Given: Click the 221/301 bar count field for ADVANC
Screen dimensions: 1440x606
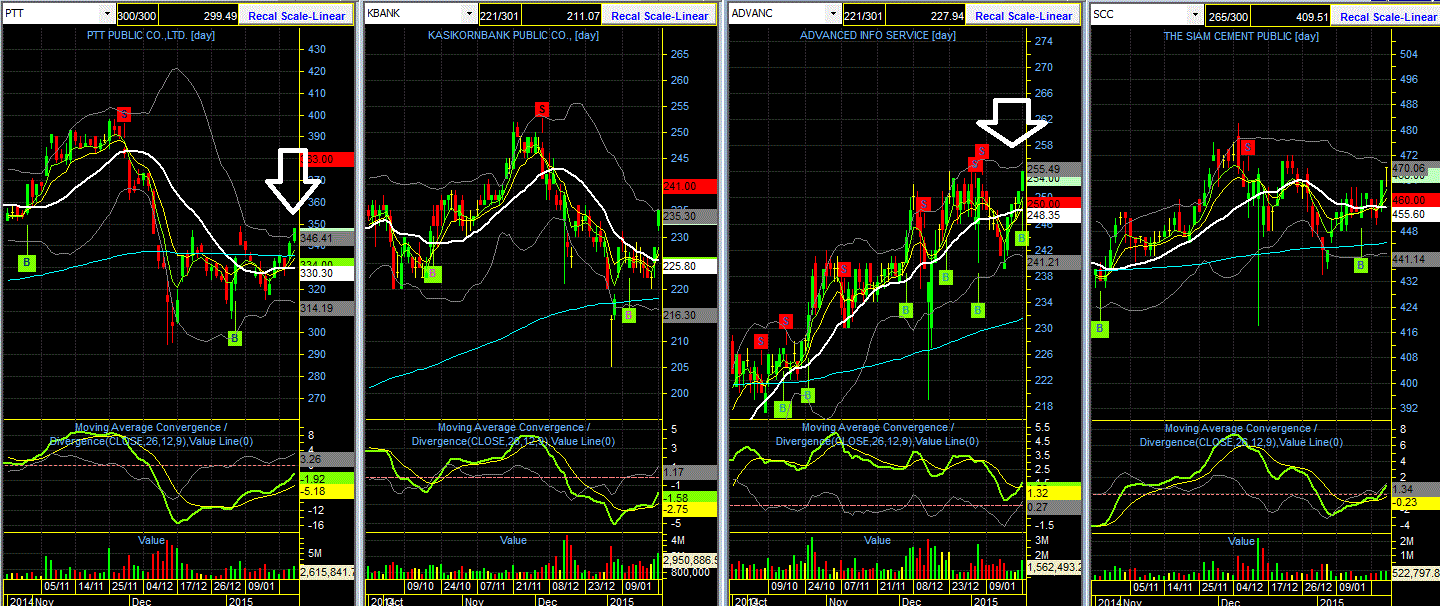Looking at the screenshot, I should tap(865, 15).
